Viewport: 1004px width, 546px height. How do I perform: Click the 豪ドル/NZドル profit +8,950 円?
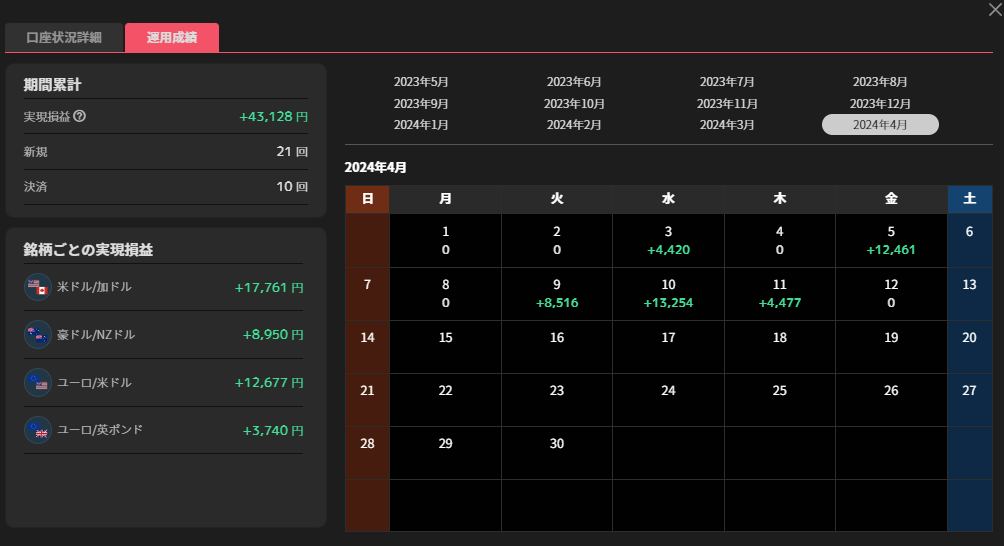(x=273, y=335)
